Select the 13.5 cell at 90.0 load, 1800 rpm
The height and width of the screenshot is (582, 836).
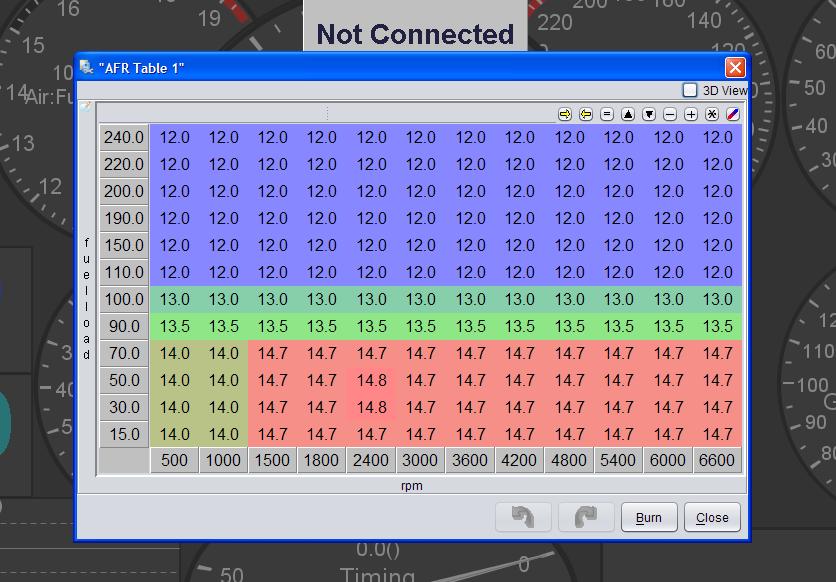point(322,327)
